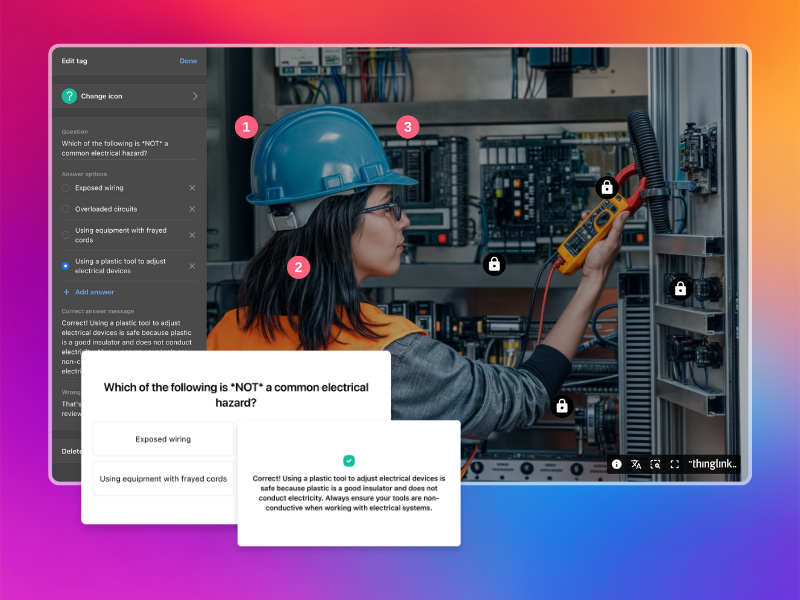Click the Exposed wiring text in editor panel

pyautogui.click(x=99, y=188)
